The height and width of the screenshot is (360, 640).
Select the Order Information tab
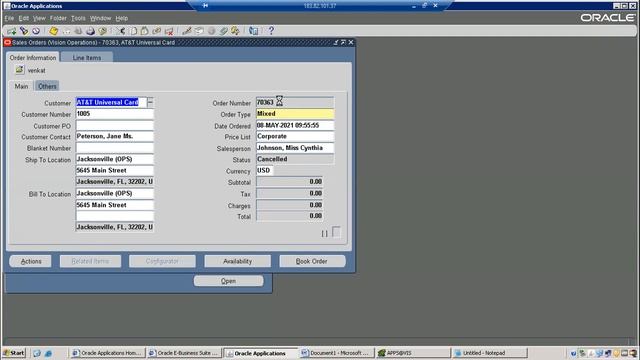coord(33,58)
